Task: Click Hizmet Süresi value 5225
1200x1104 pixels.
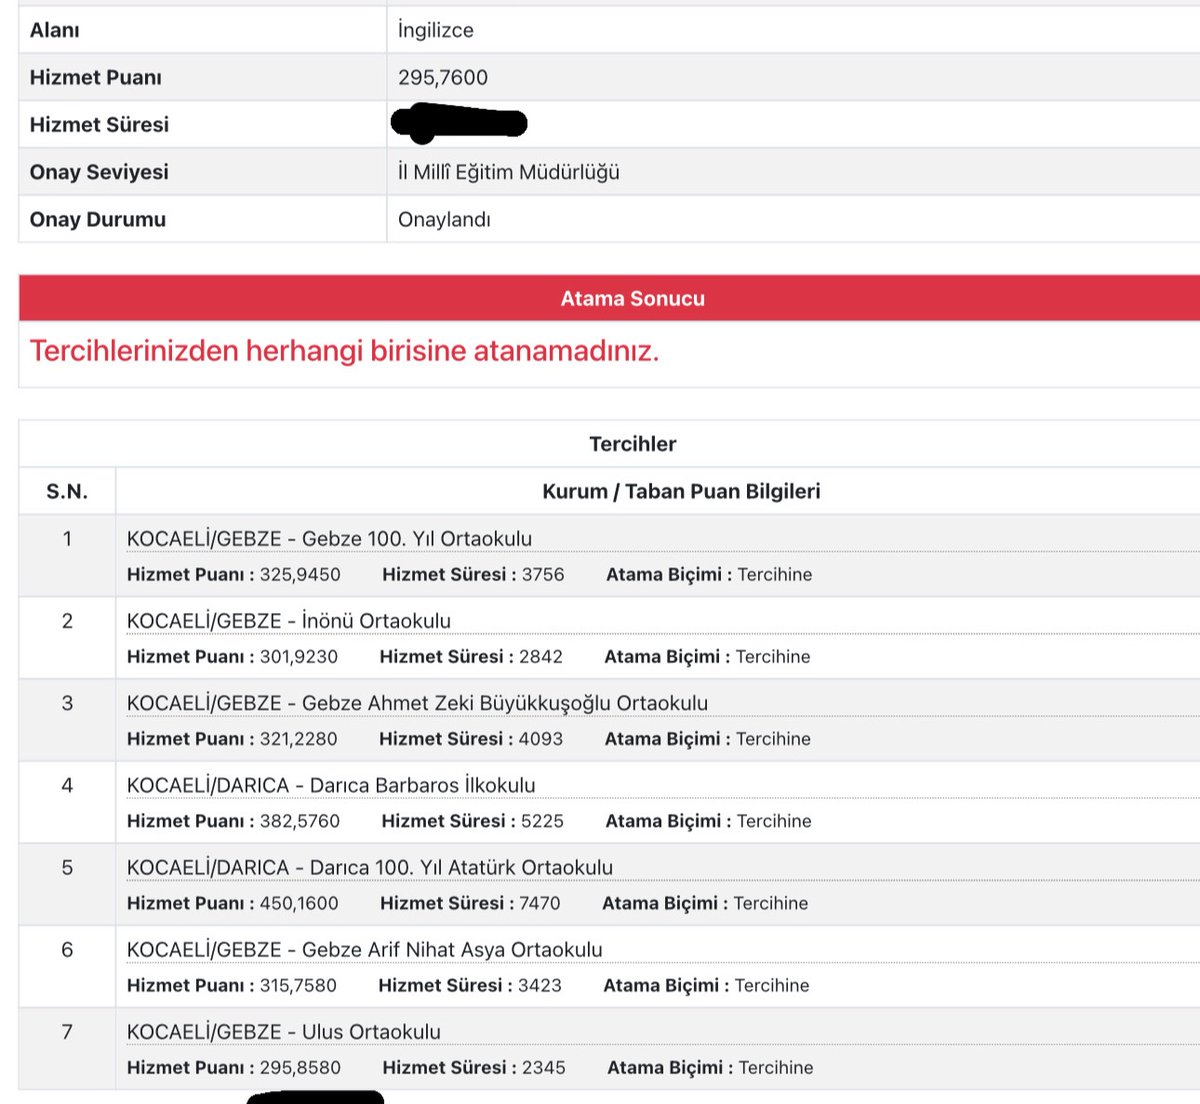Action: point(543,821)
